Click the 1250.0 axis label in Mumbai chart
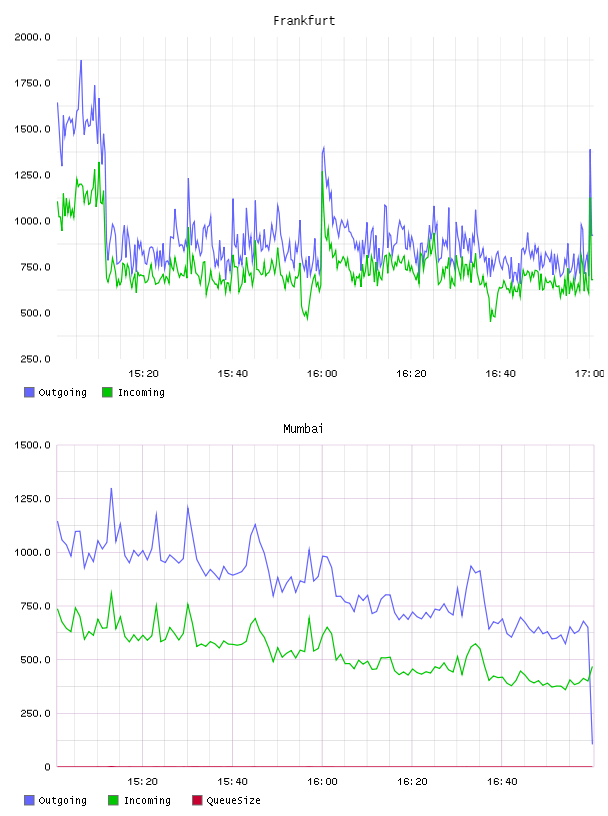 pyautogui.click(x=32, y=499)
